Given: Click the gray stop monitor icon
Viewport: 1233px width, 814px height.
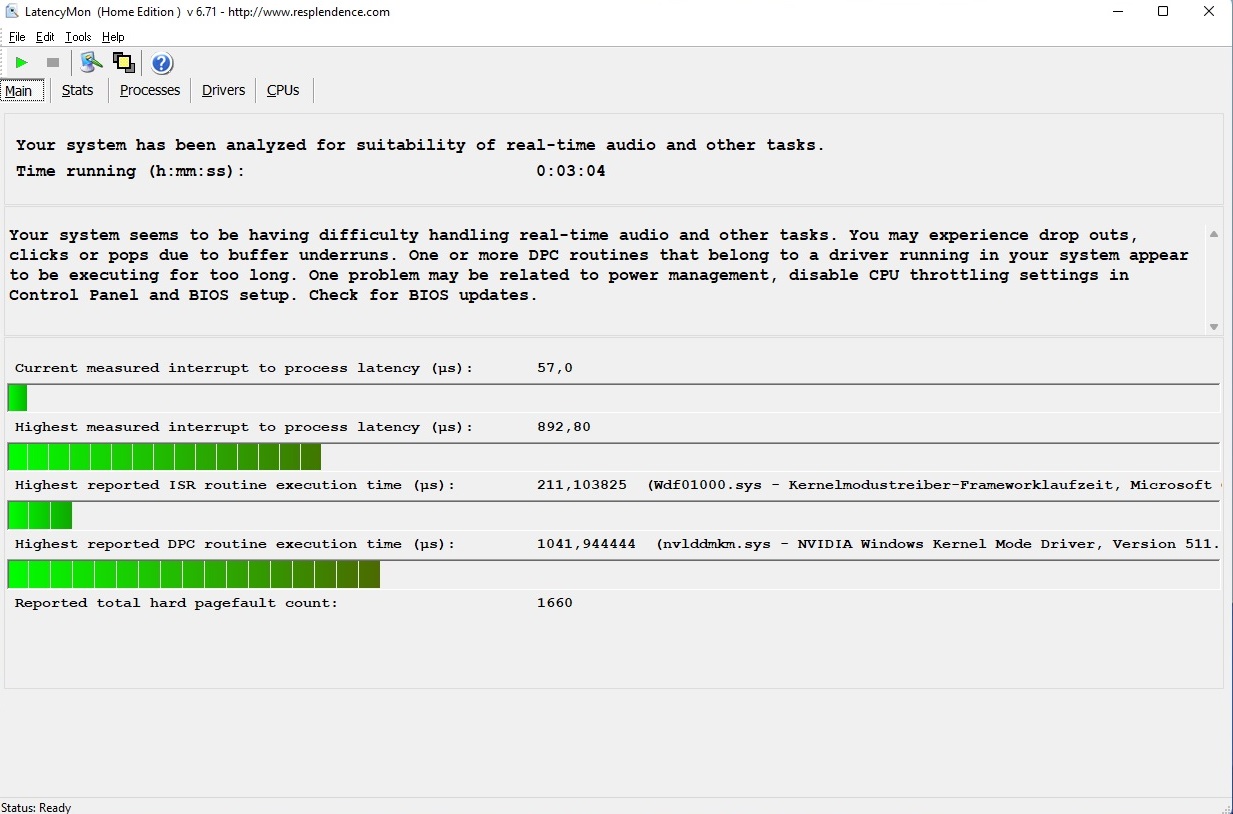Looking at the screenshot, I should click(x=53, y=63).
